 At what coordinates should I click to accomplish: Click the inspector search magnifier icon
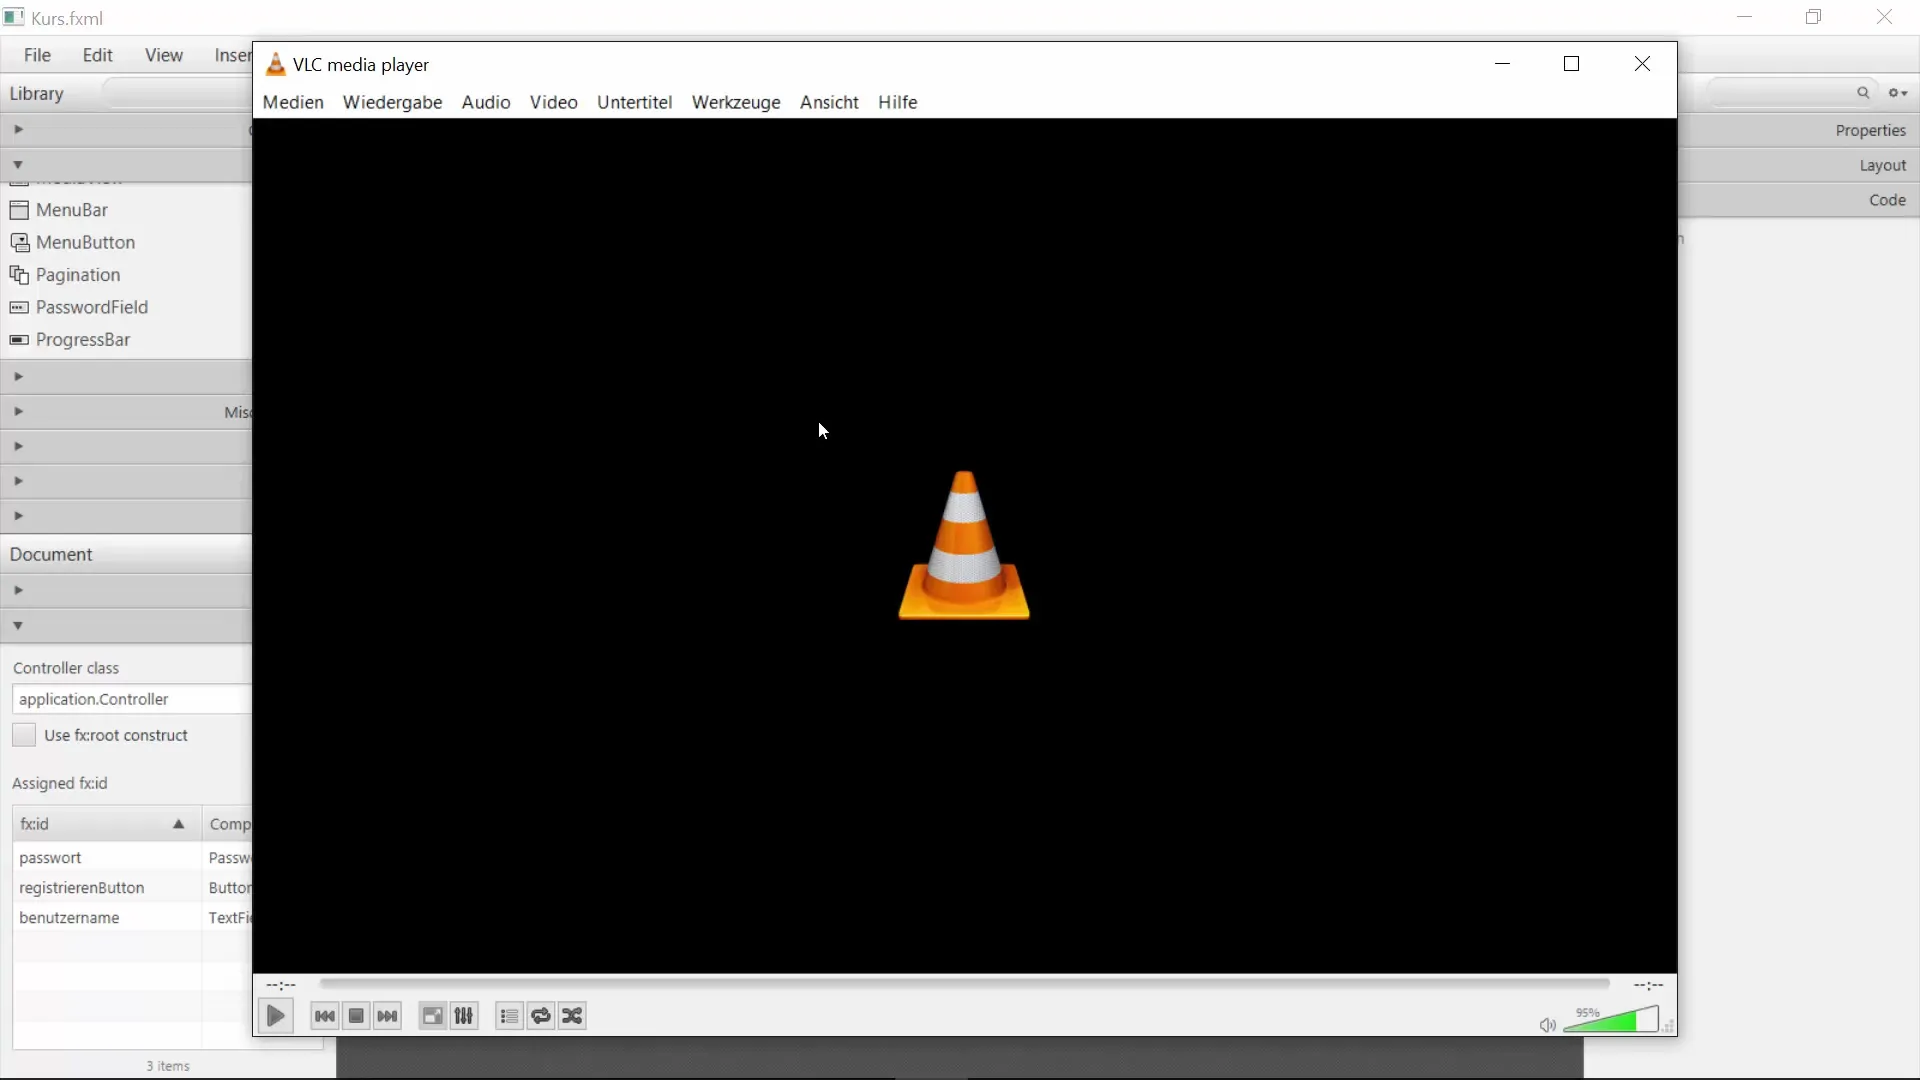pyautogui.click(x=1863, y=92)
